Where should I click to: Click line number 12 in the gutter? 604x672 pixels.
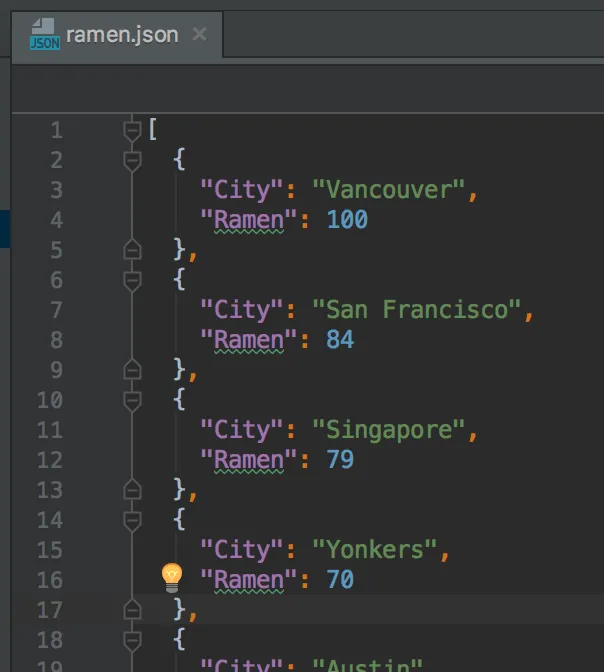point(50,460)
